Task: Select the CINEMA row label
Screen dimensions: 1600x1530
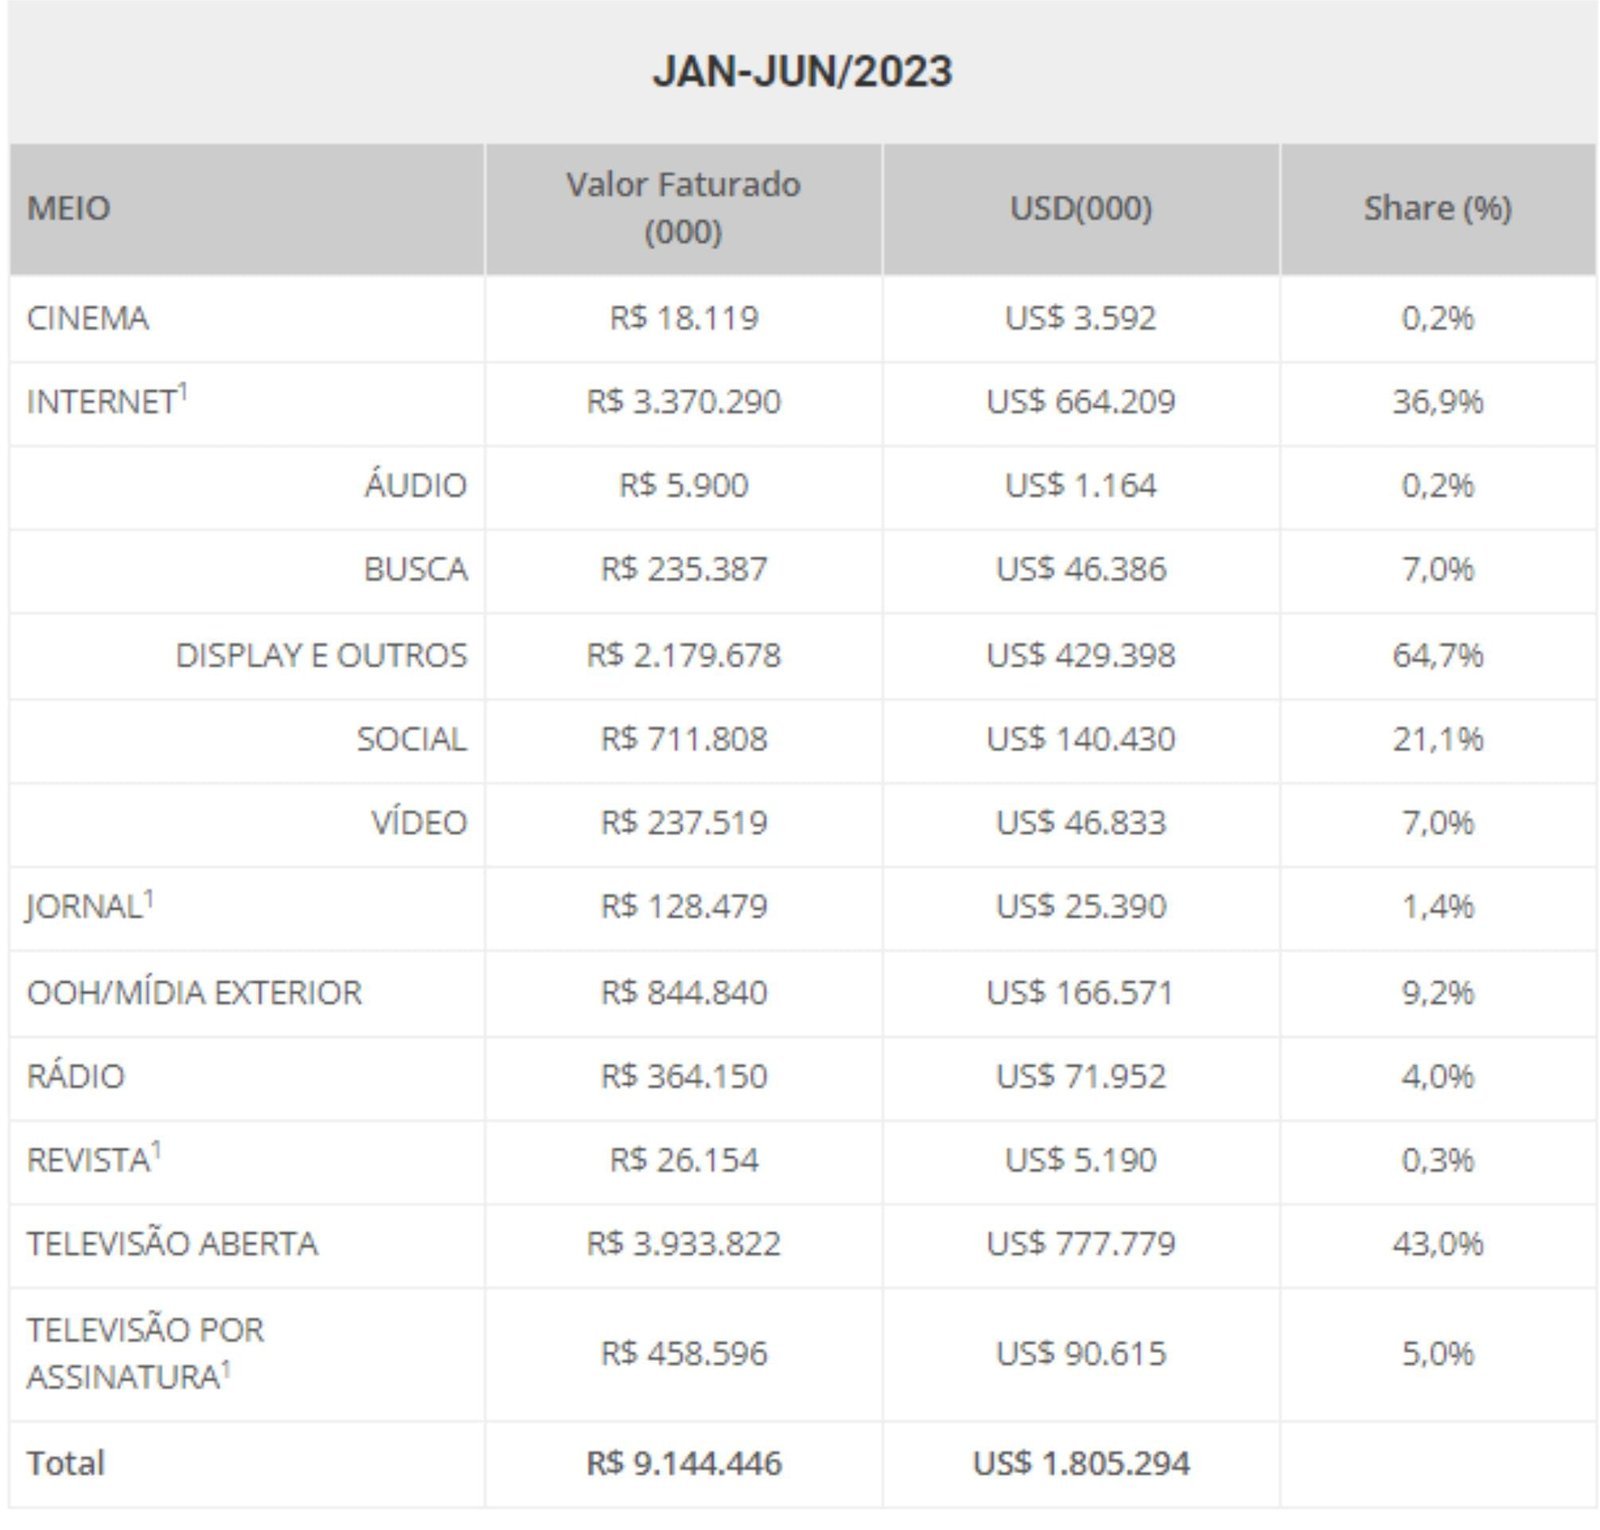Action: pyautogui.click(x=88, y=318)
